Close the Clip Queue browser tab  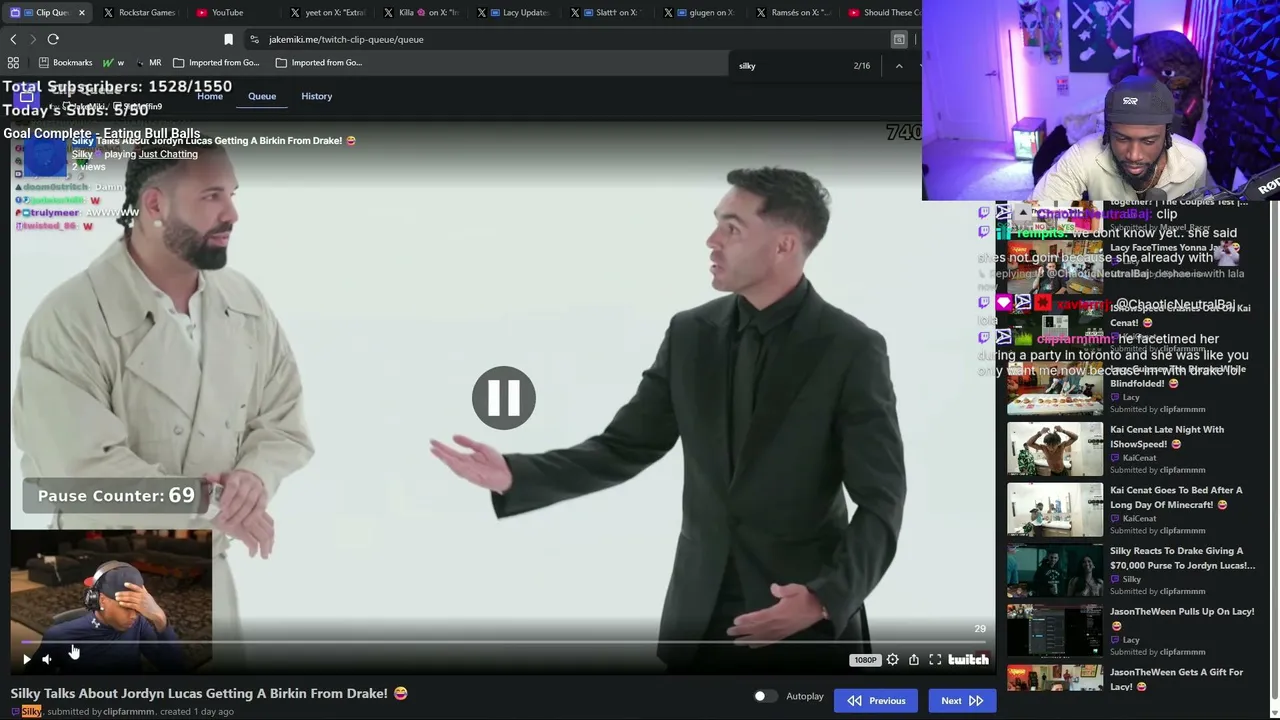click(82, 13)
